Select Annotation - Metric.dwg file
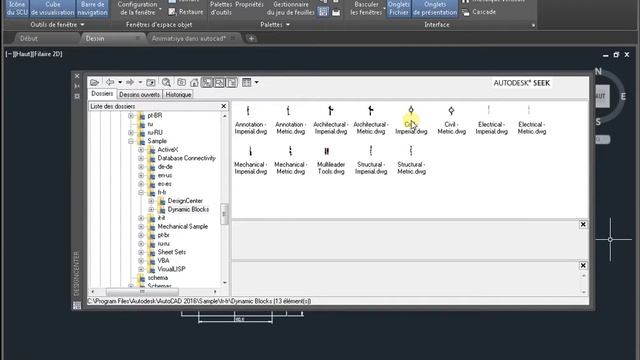 pos(290,120)
